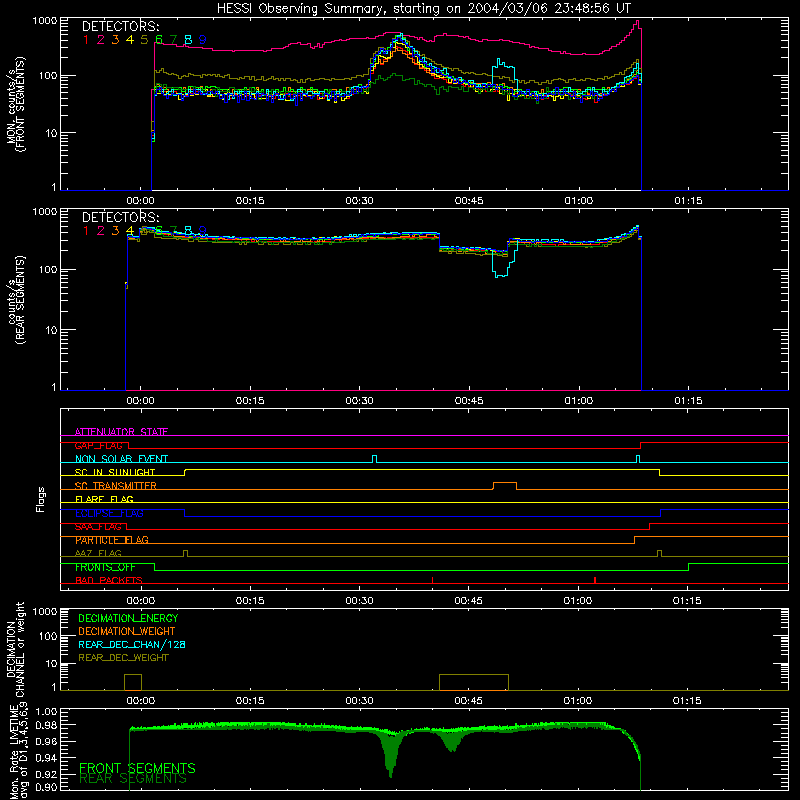Click the HESSI Observing Summary title text
This screenshot has height=800, width=800.
pos(424,9)
